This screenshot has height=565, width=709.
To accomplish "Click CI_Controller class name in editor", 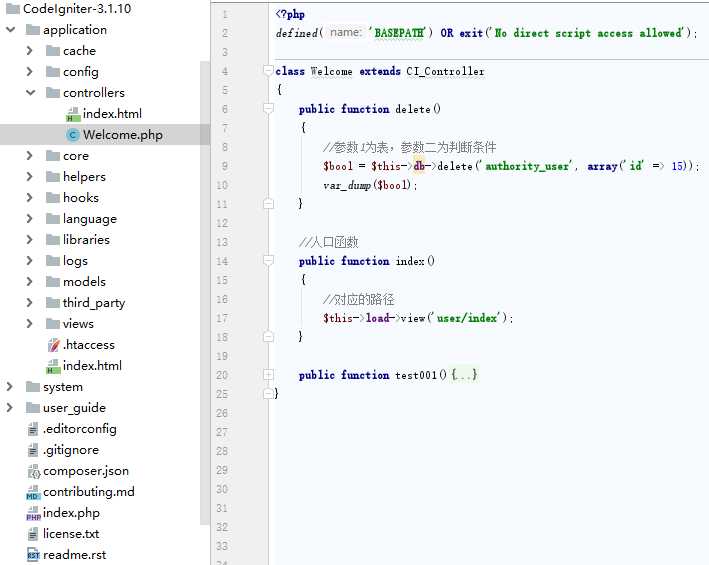I will click(445, 71).
